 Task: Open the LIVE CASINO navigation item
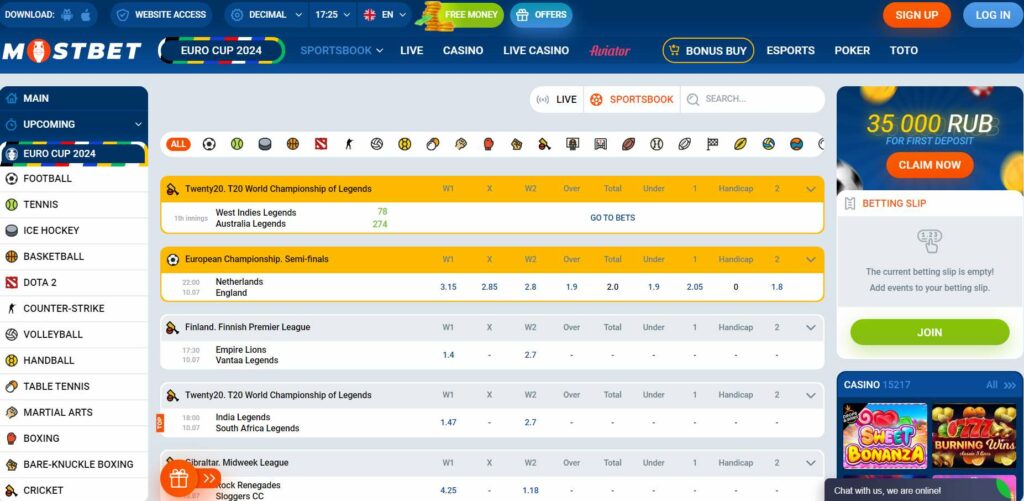536,50
